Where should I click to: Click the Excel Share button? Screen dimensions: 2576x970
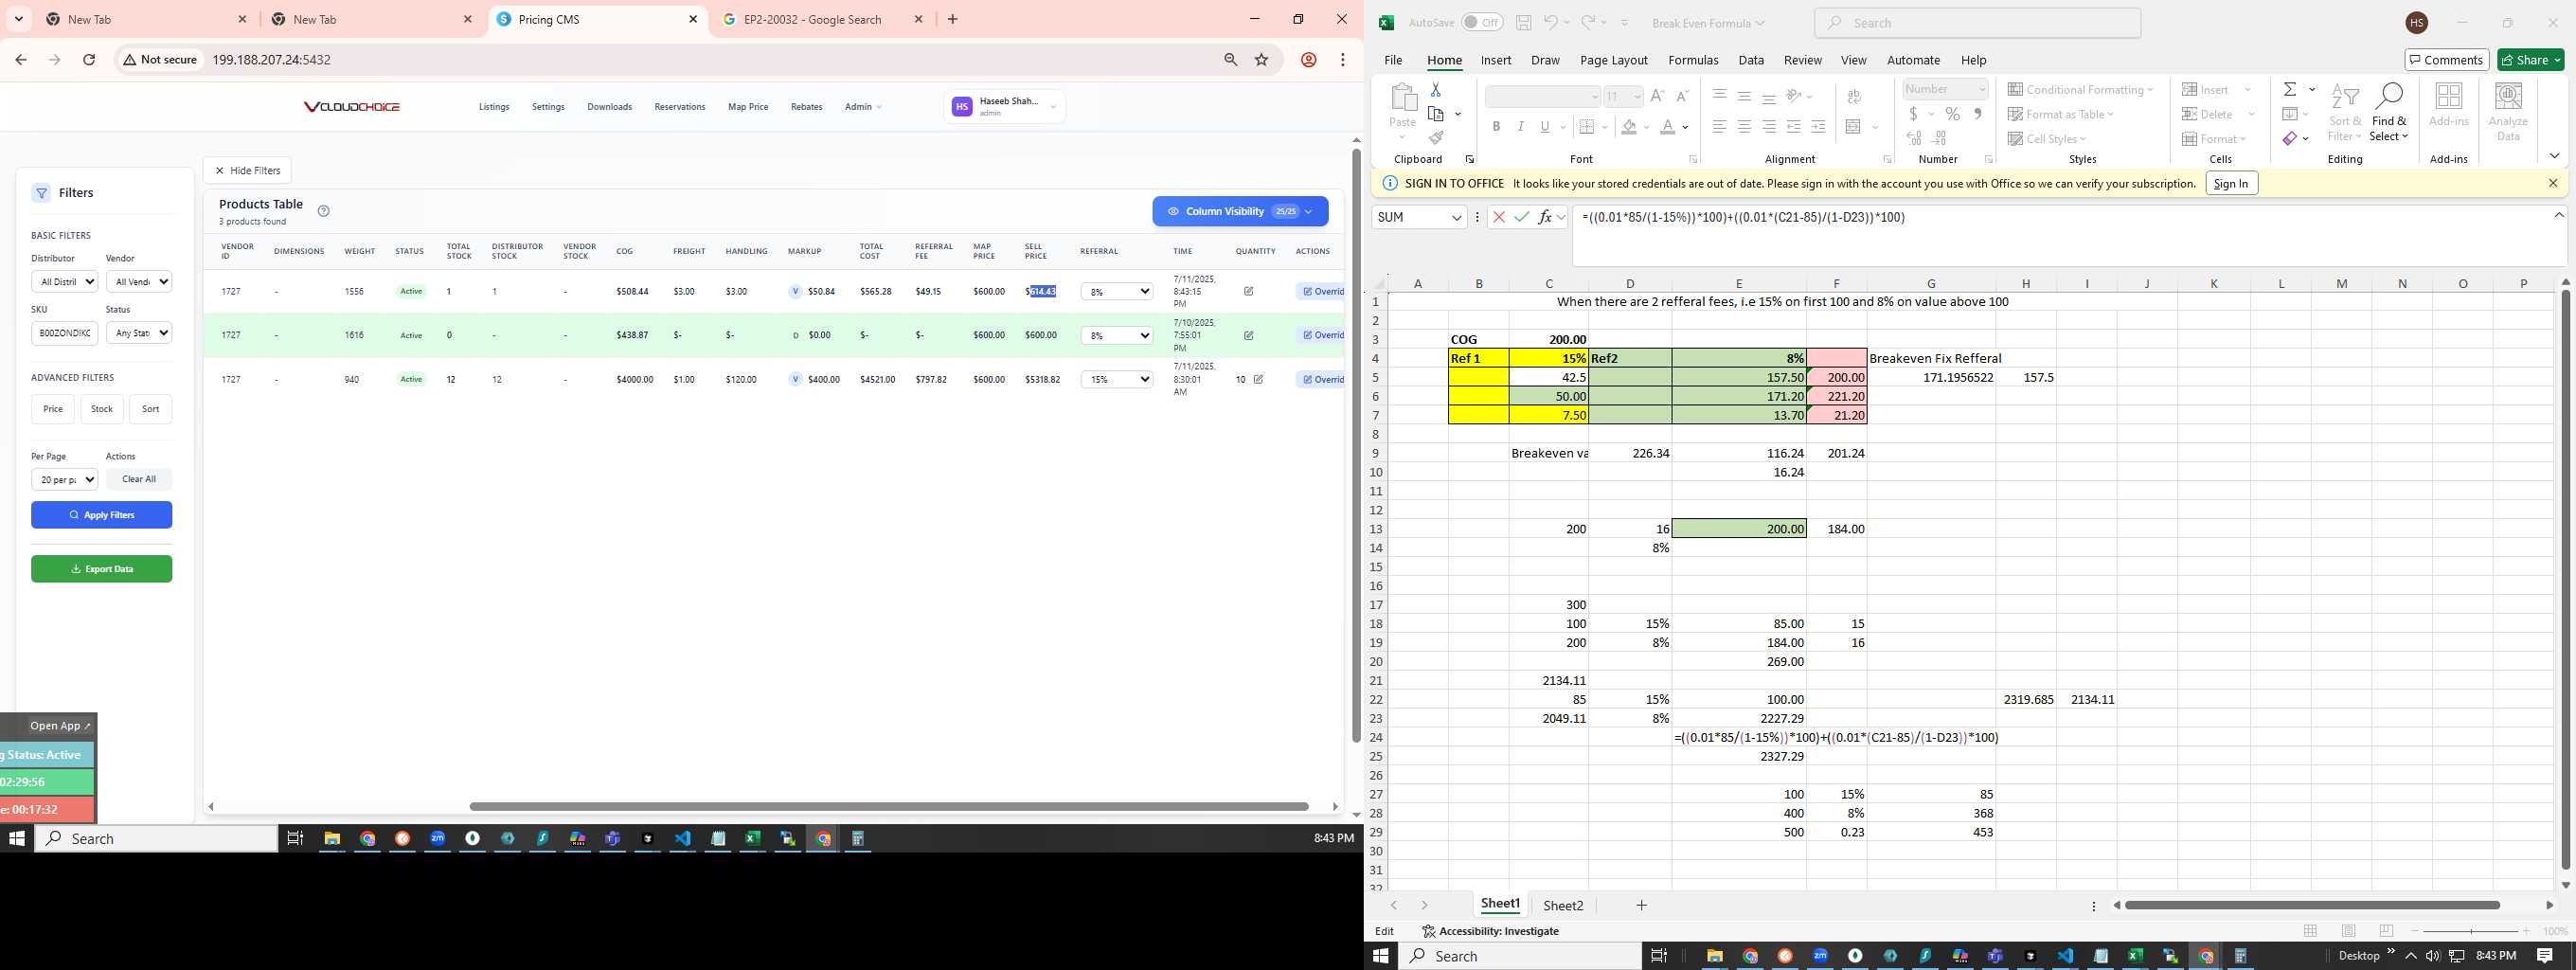click(2530, 60)
